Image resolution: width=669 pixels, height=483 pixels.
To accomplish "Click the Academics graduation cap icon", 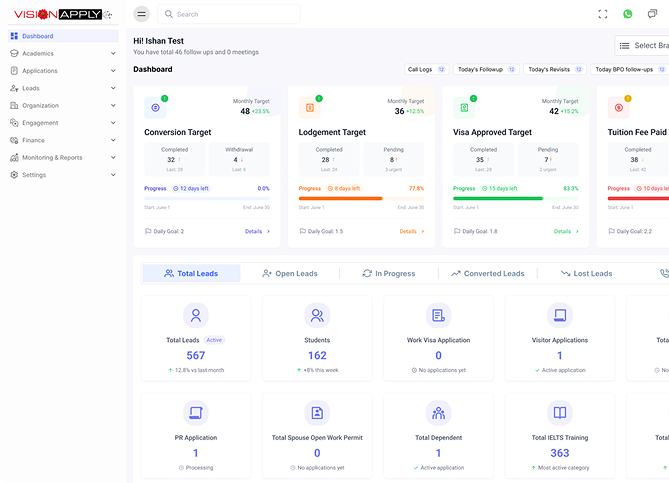I will coord(14,53).
